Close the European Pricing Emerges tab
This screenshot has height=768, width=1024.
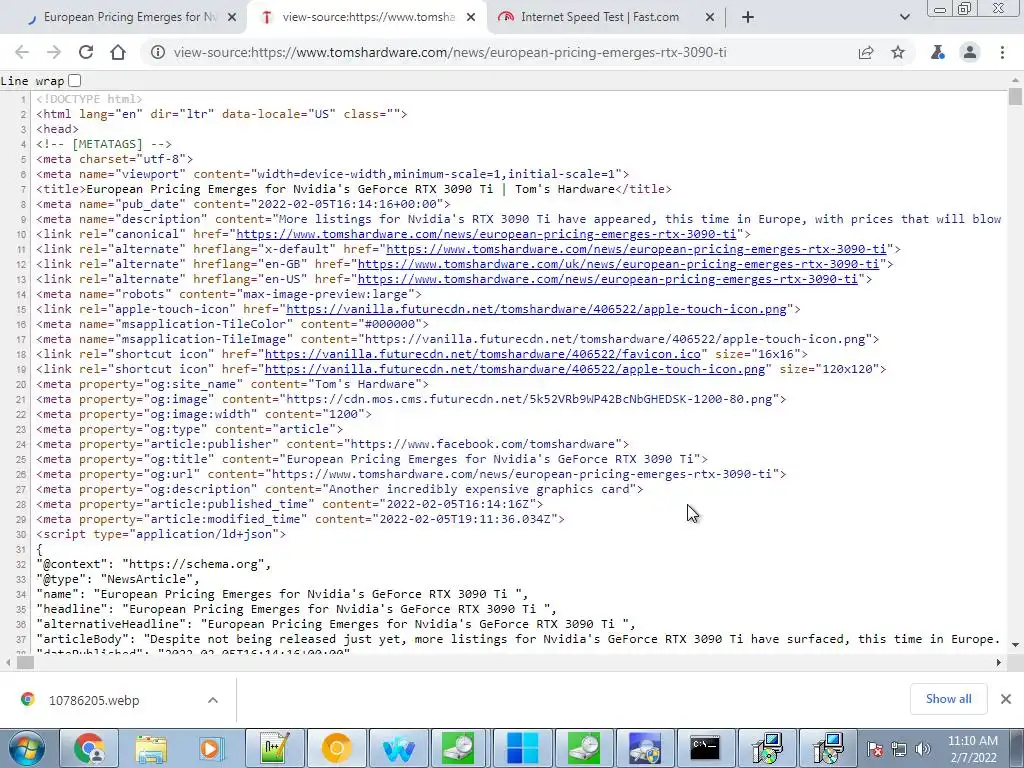click(232, 18)
